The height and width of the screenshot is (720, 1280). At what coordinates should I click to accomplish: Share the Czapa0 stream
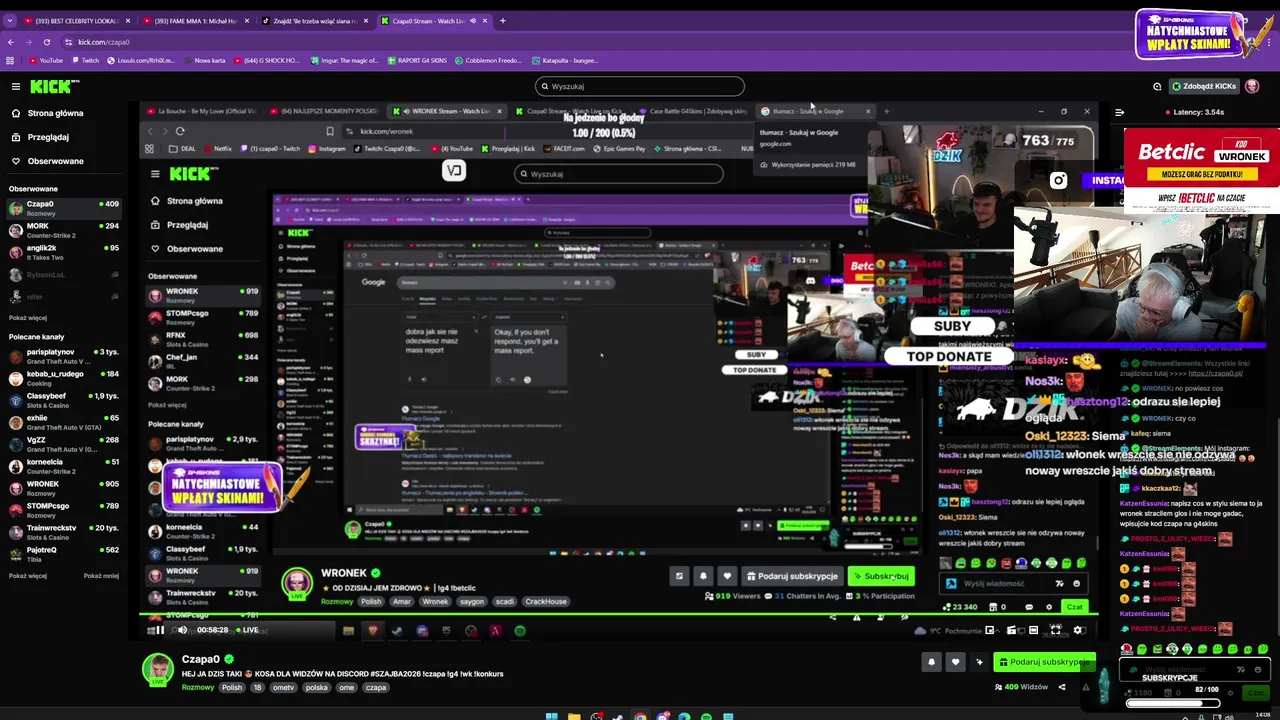1061,687
